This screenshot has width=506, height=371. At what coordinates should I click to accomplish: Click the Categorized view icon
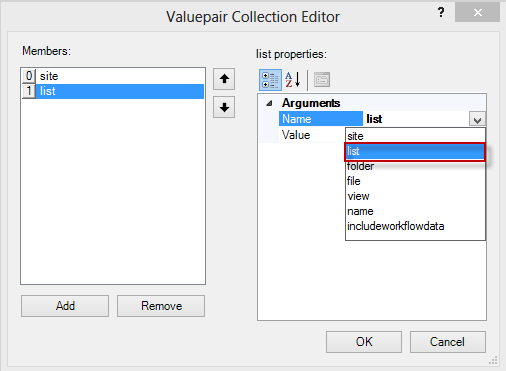(270, 80)
